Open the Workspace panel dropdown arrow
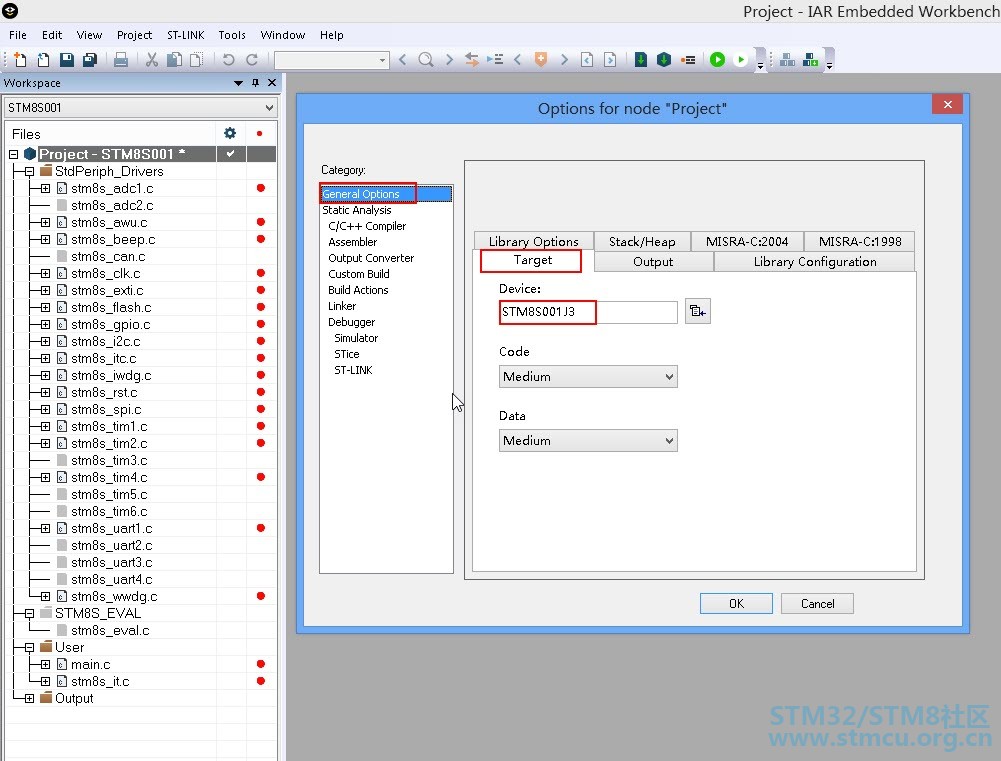1001x761 pixels. [x=238, y=83]
